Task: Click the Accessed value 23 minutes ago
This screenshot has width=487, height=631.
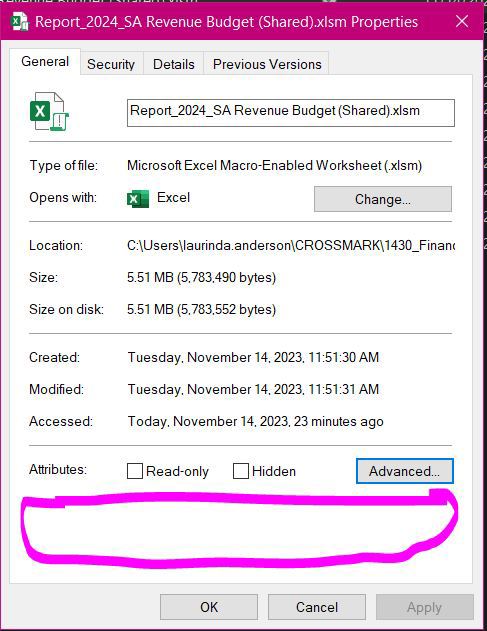Action: click(x=256, y=421)
